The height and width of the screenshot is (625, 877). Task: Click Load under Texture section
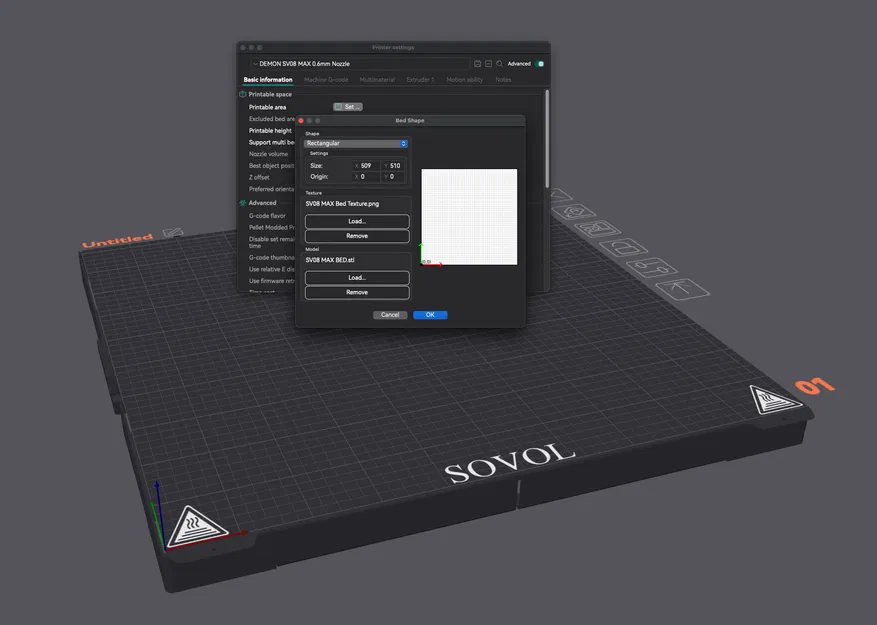click(357, 222)
